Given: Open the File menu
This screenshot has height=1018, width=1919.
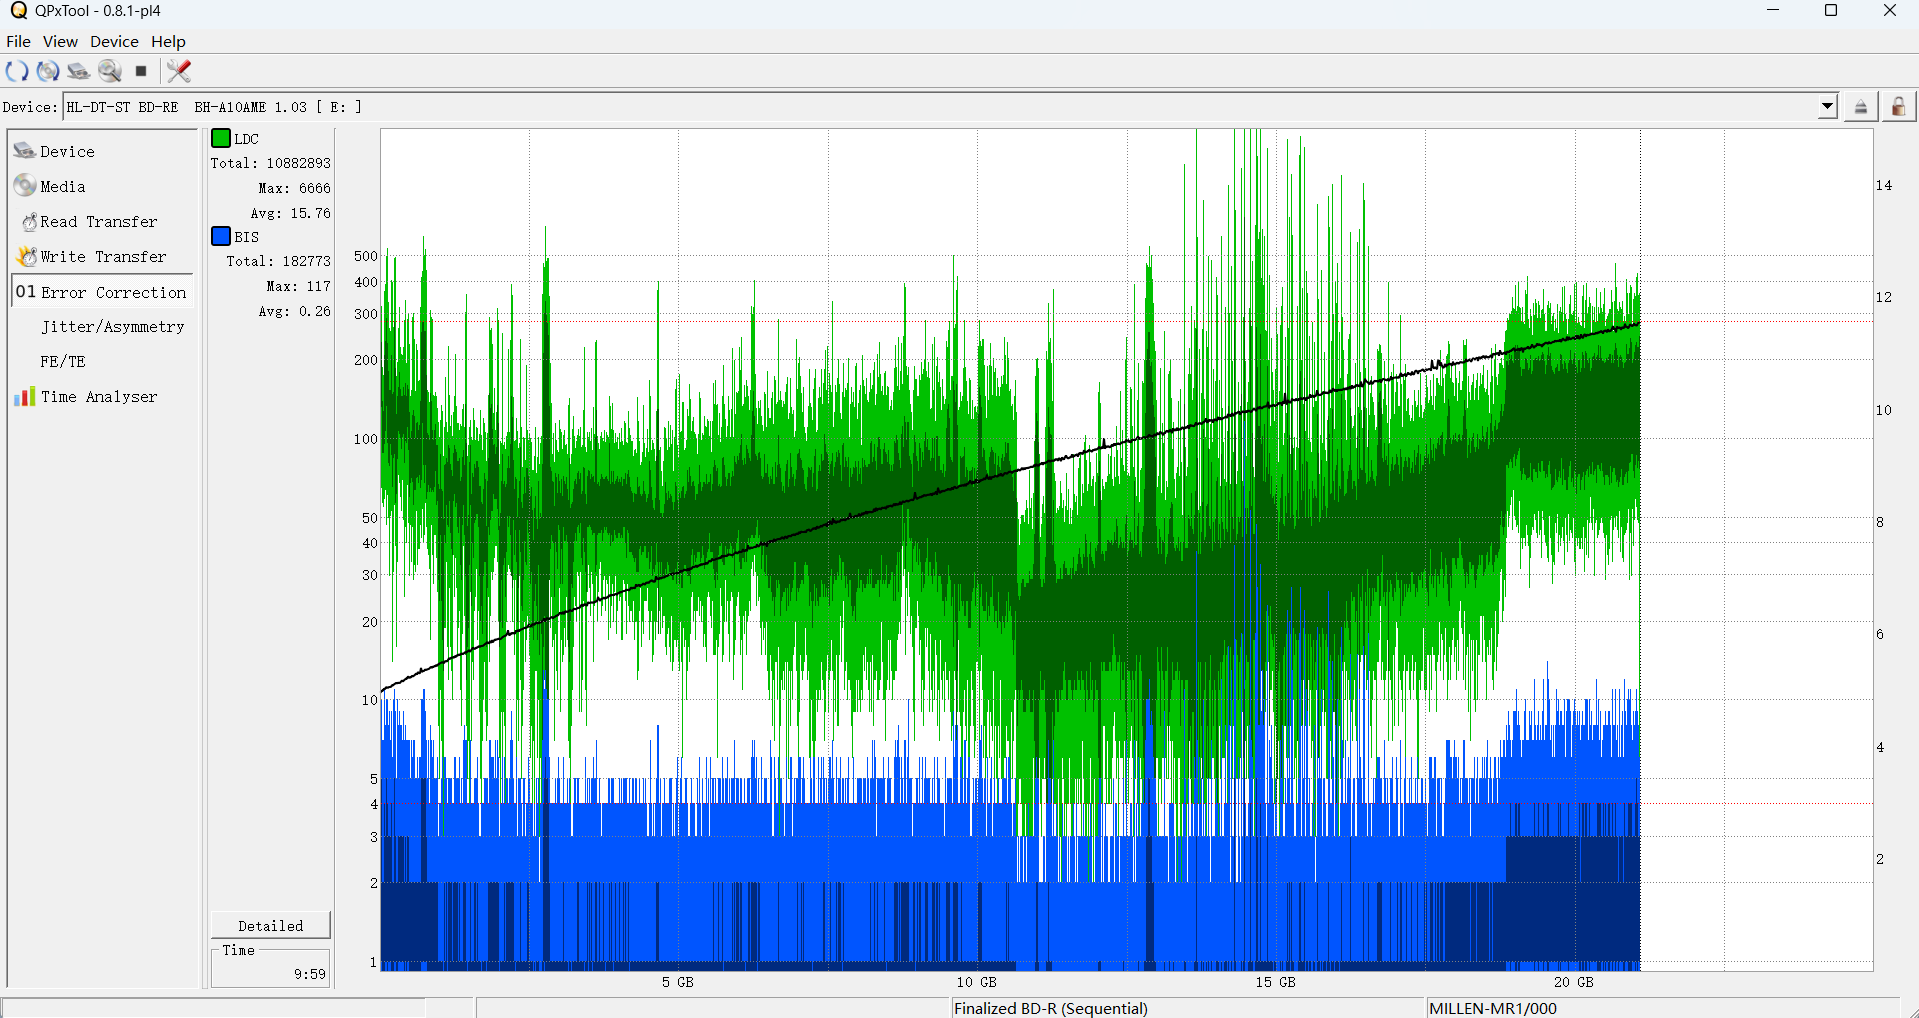Looking at the screenshot, I should tap(18, 41).
